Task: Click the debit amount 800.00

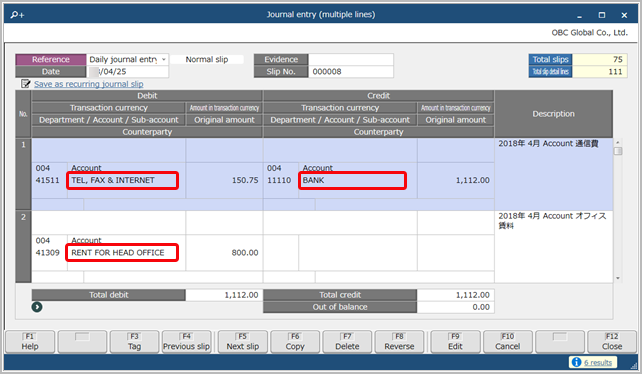Action: pos(245,253)
